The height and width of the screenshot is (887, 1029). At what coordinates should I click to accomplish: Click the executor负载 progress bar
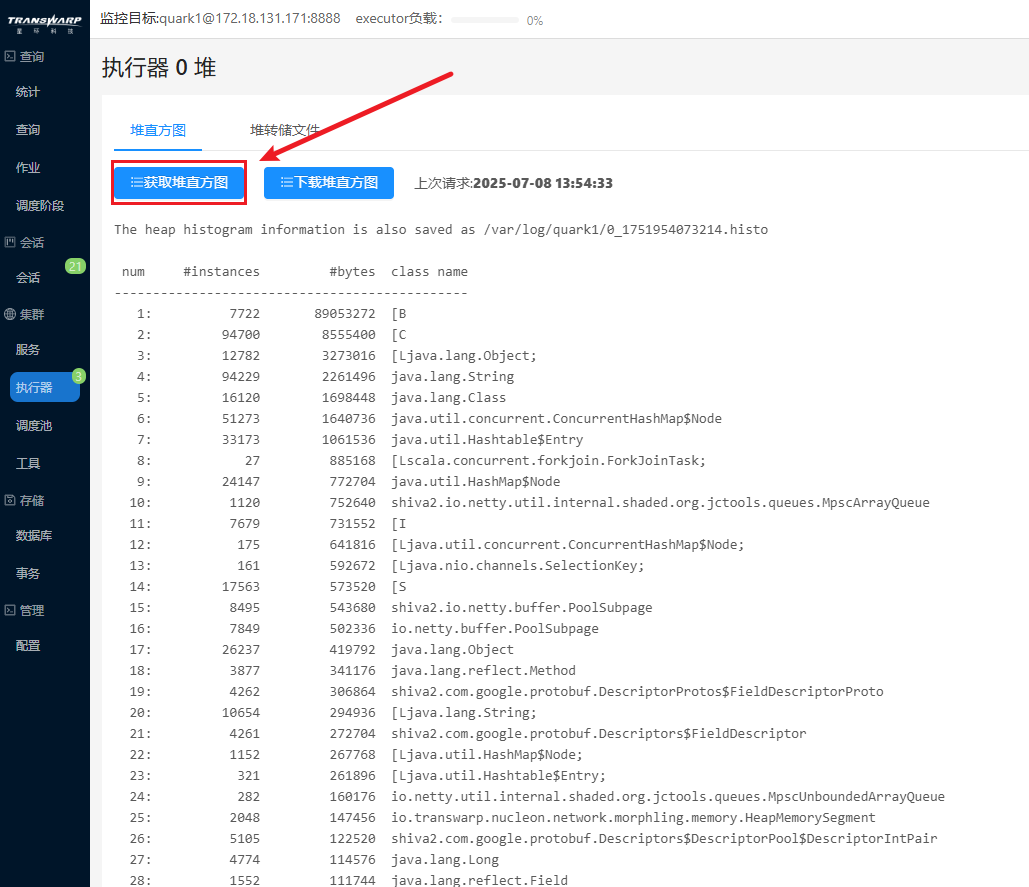(x=485, y=20)
